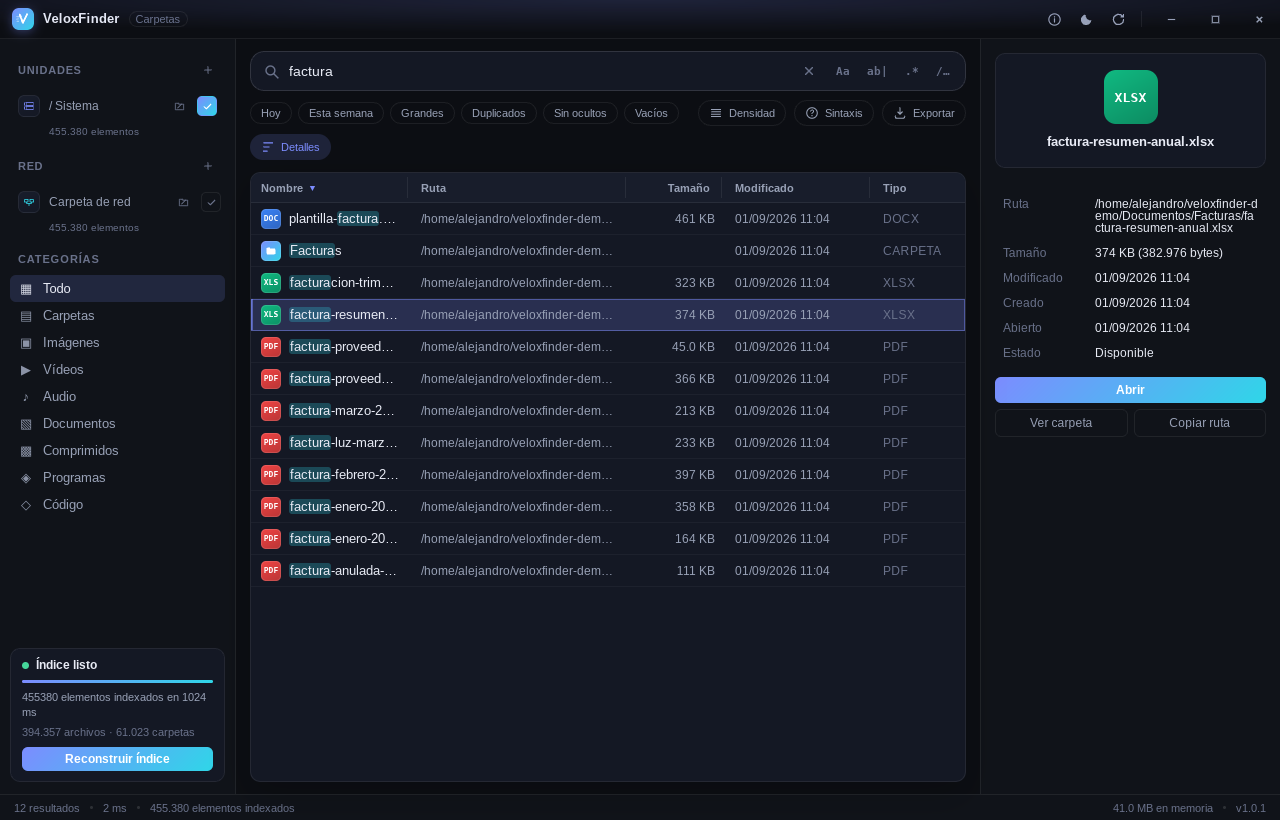Open Sintaxis help button
The image size is (1280, 820).
(834, 113)
